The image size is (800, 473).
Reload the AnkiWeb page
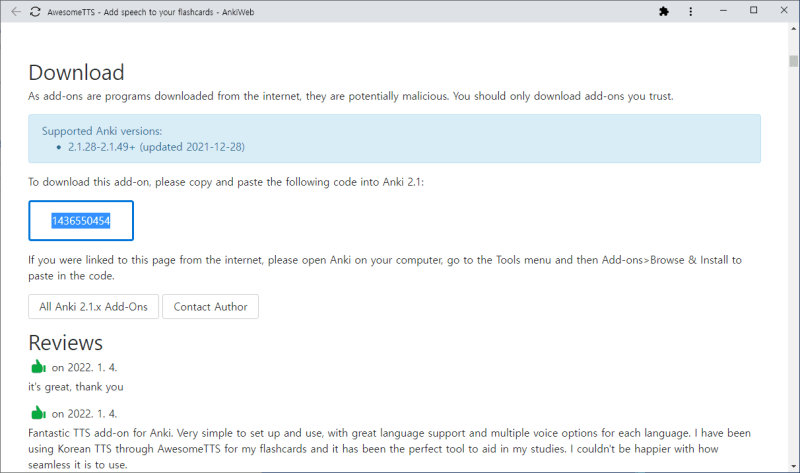coord(35,11)
